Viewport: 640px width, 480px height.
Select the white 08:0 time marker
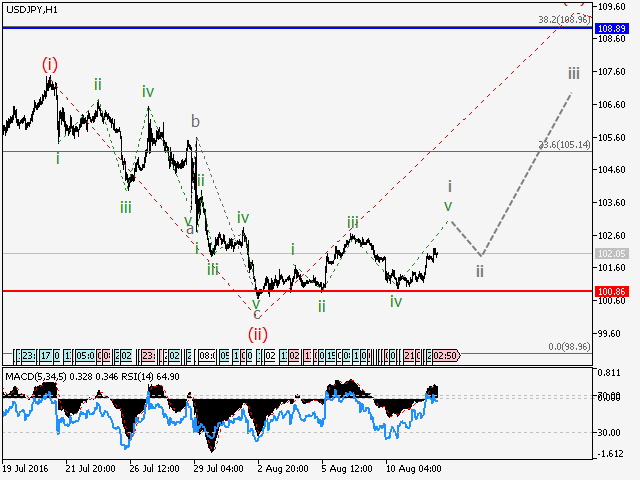tap(207, 356)
